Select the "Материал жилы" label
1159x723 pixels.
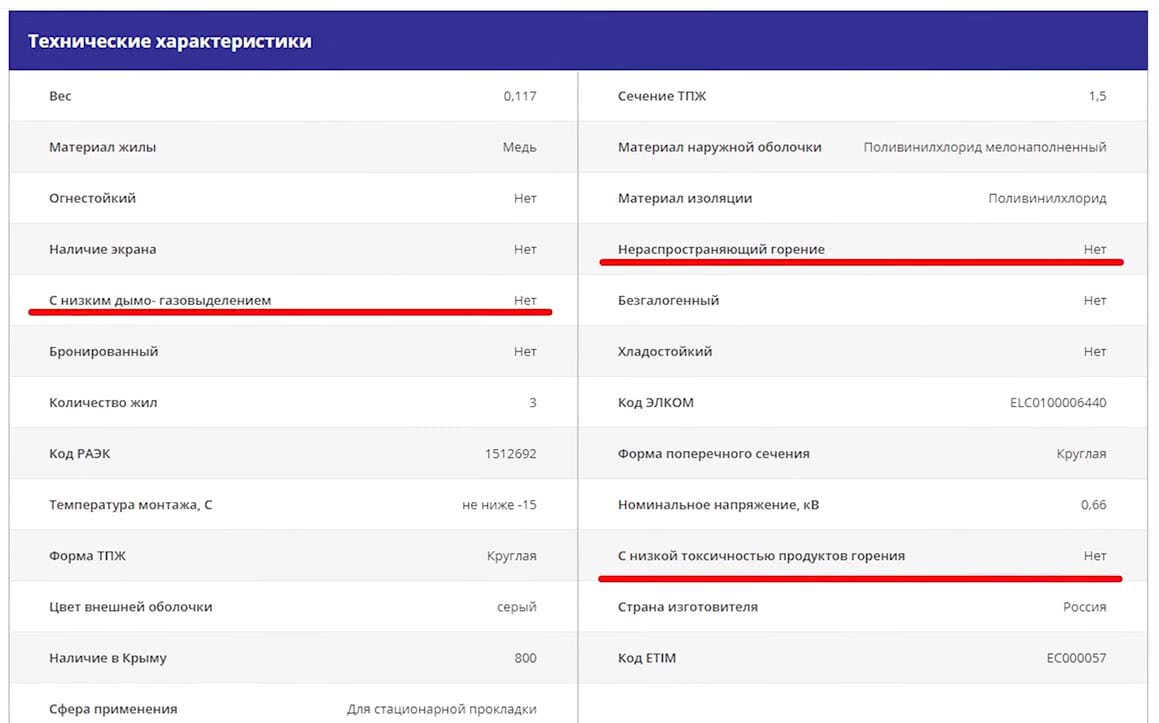pos(102,147)
